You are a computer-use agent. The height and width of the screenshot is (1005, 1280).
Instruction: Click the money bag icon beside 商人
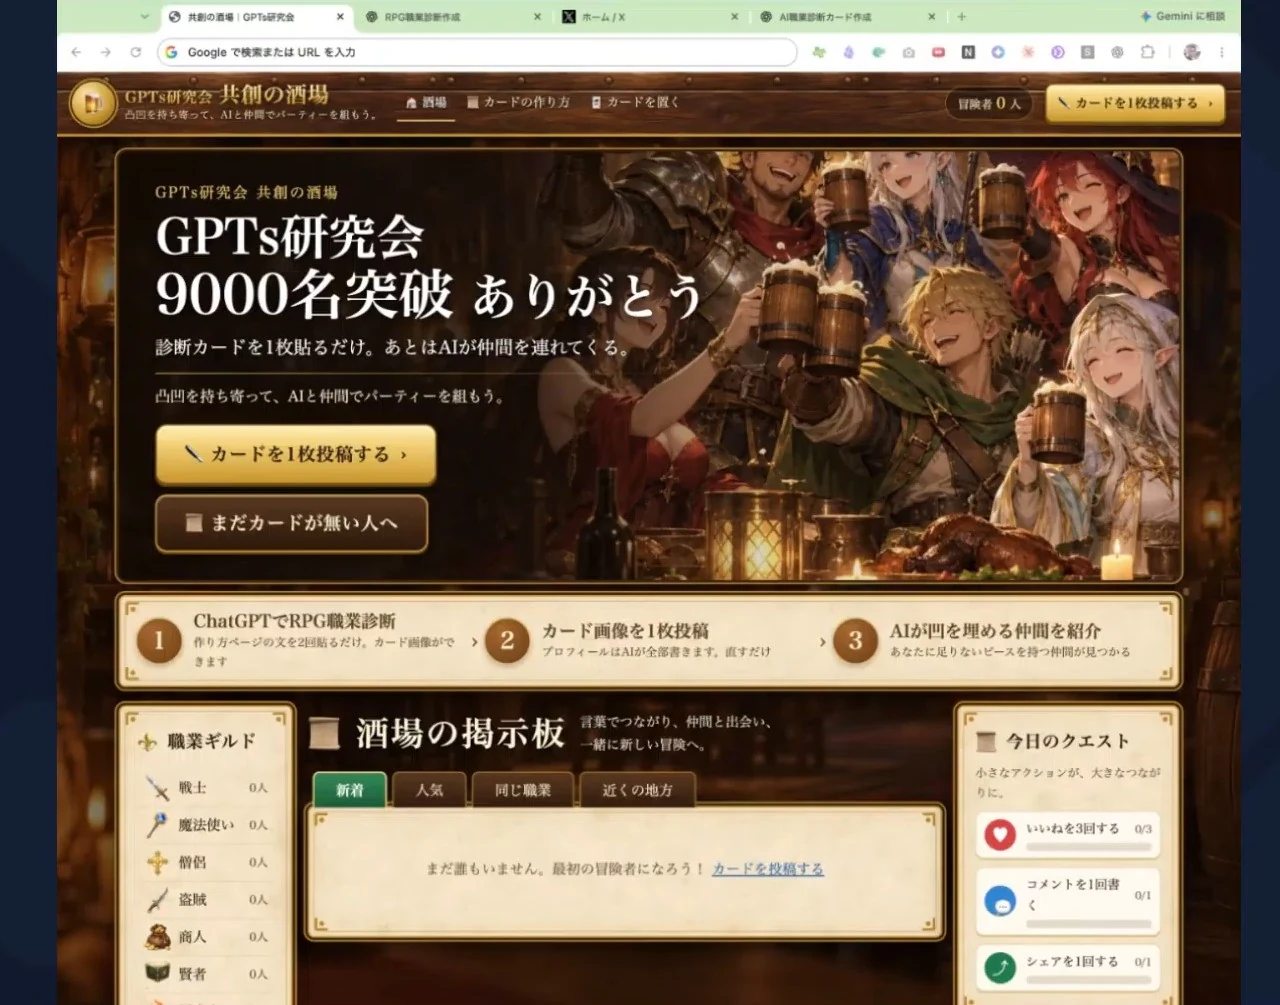pyautogui.click(x=157, y=937)
